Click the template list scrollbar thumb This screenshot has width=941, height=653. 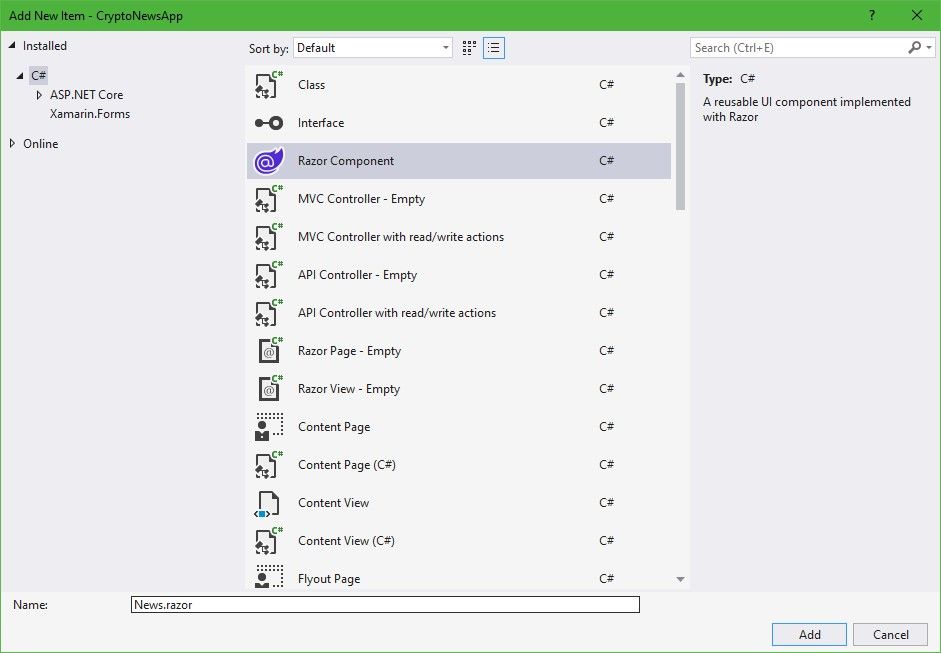point(680,140)
